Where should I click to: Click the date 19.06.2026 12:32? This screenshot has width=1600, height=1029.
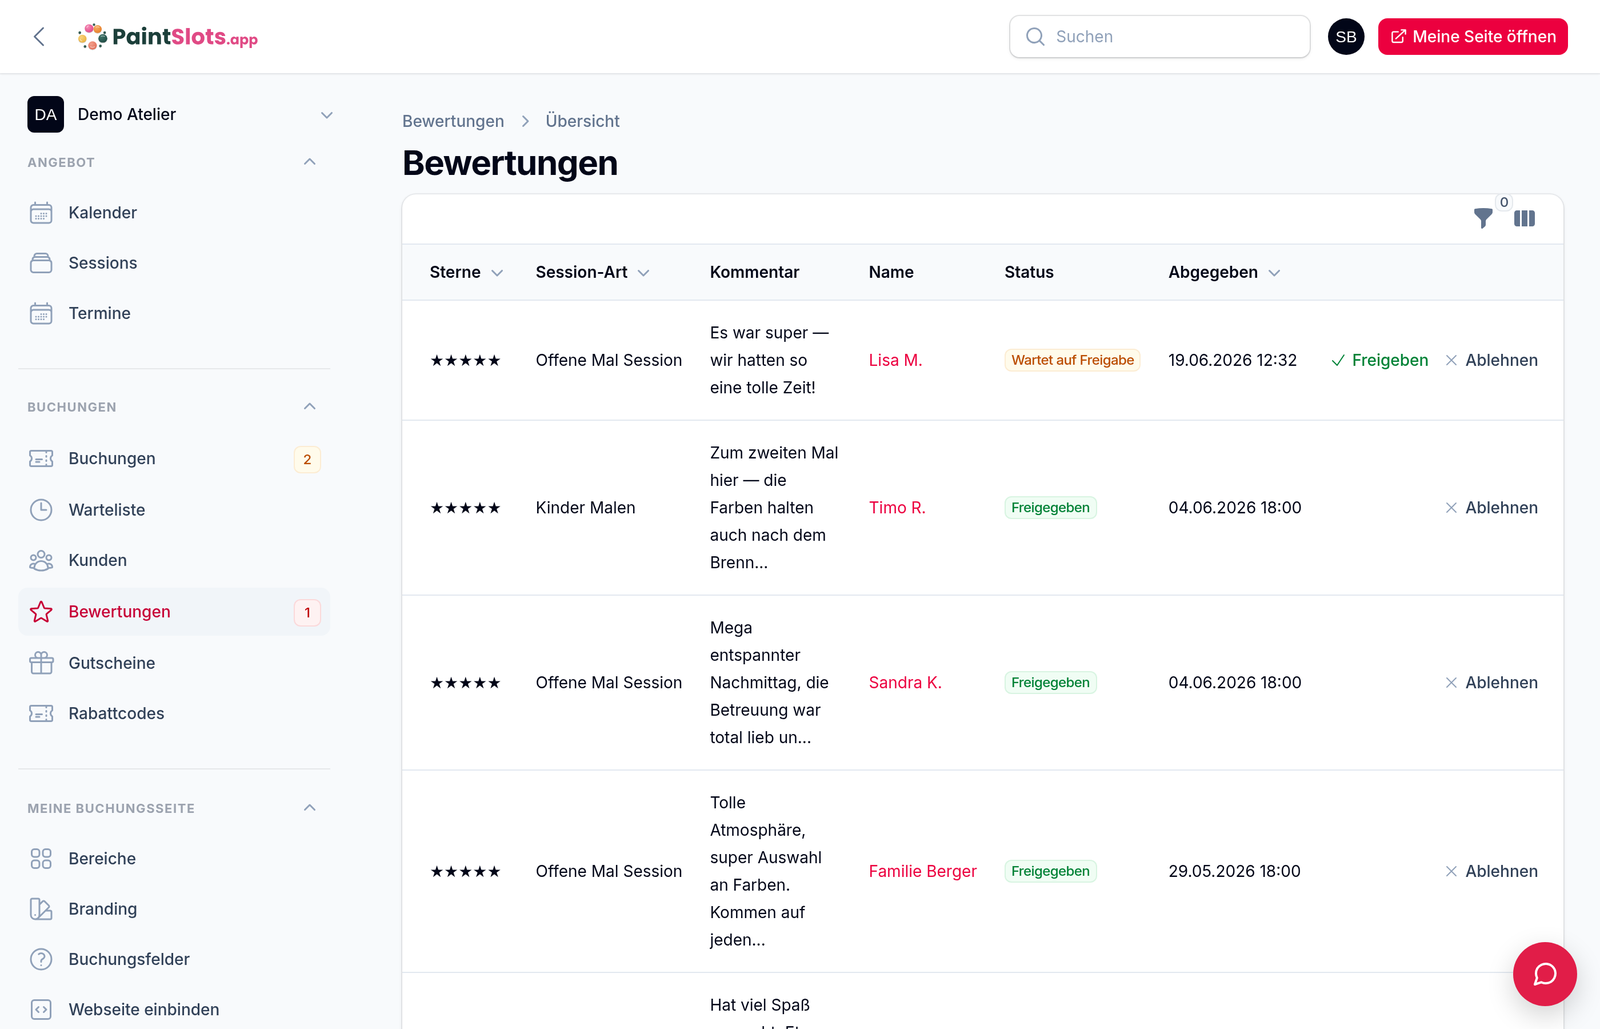coord(1232,360)
